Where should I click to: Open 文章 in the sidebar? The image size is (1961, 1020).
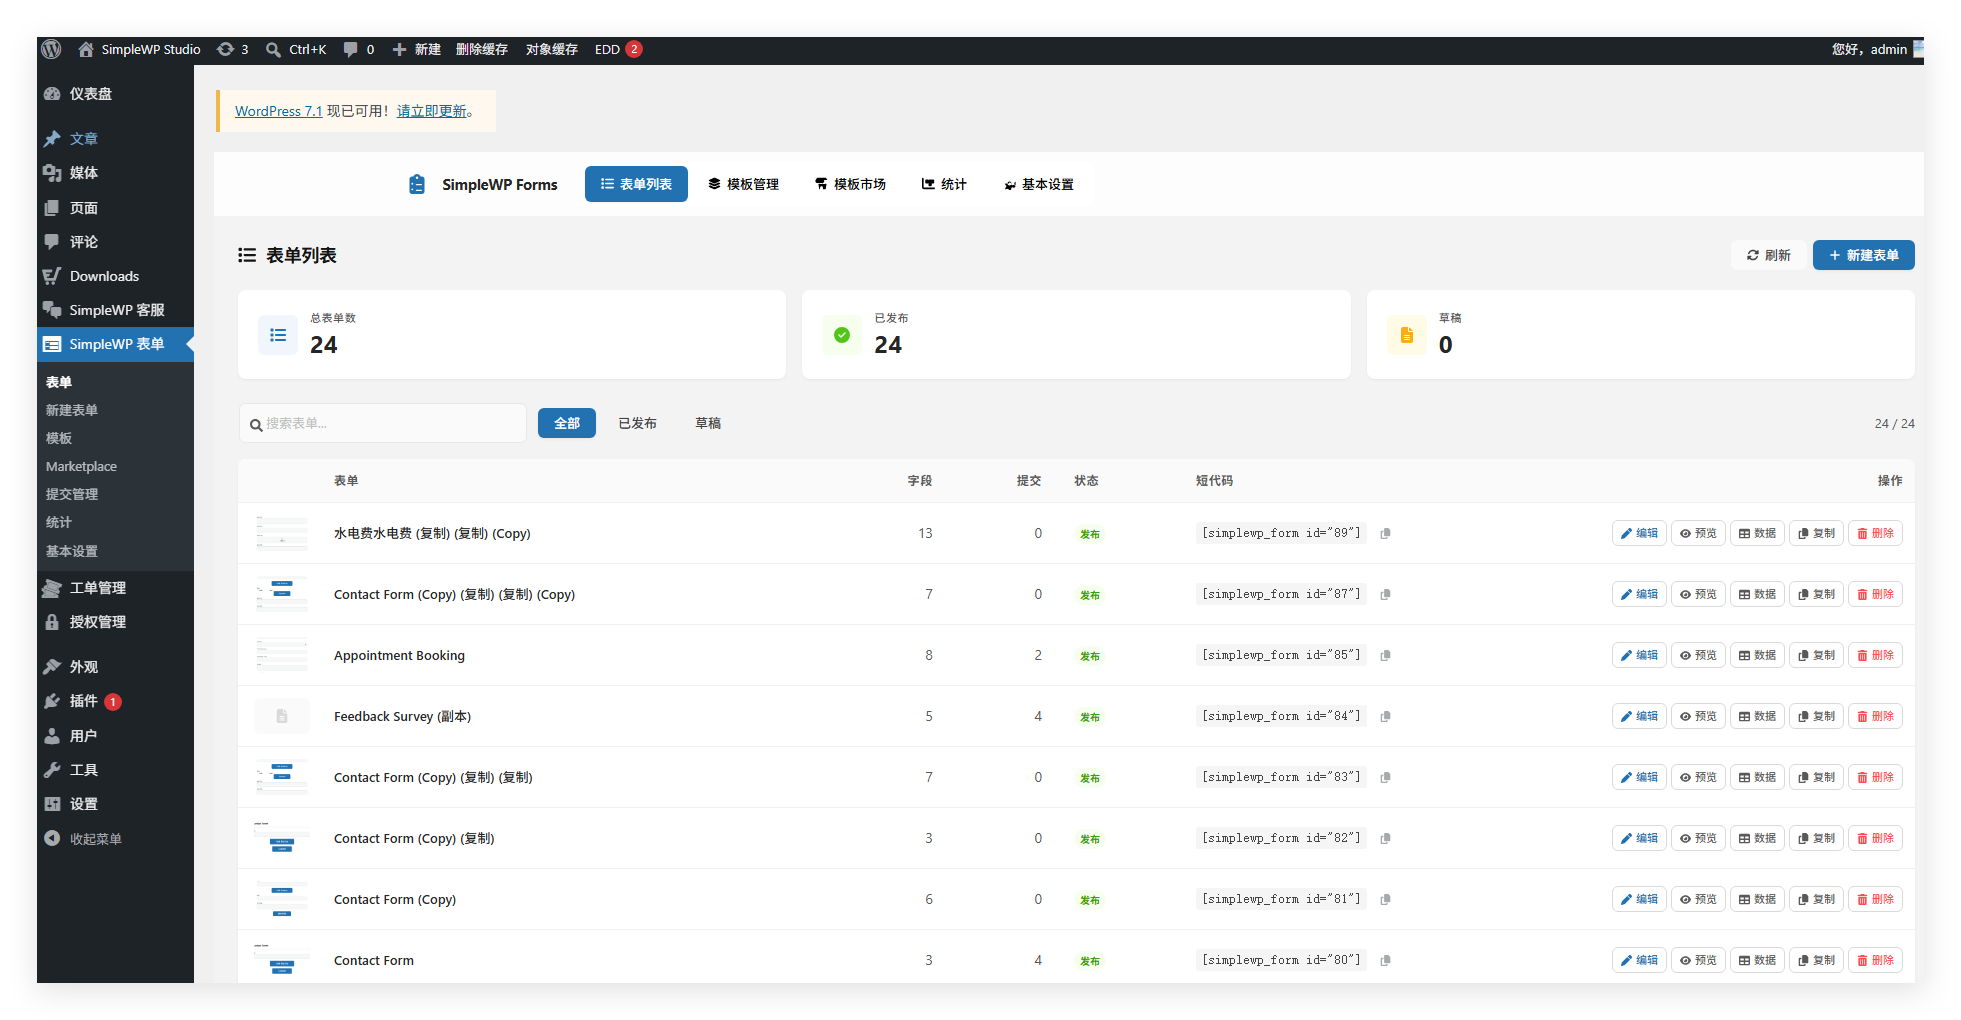coord(115,139)
